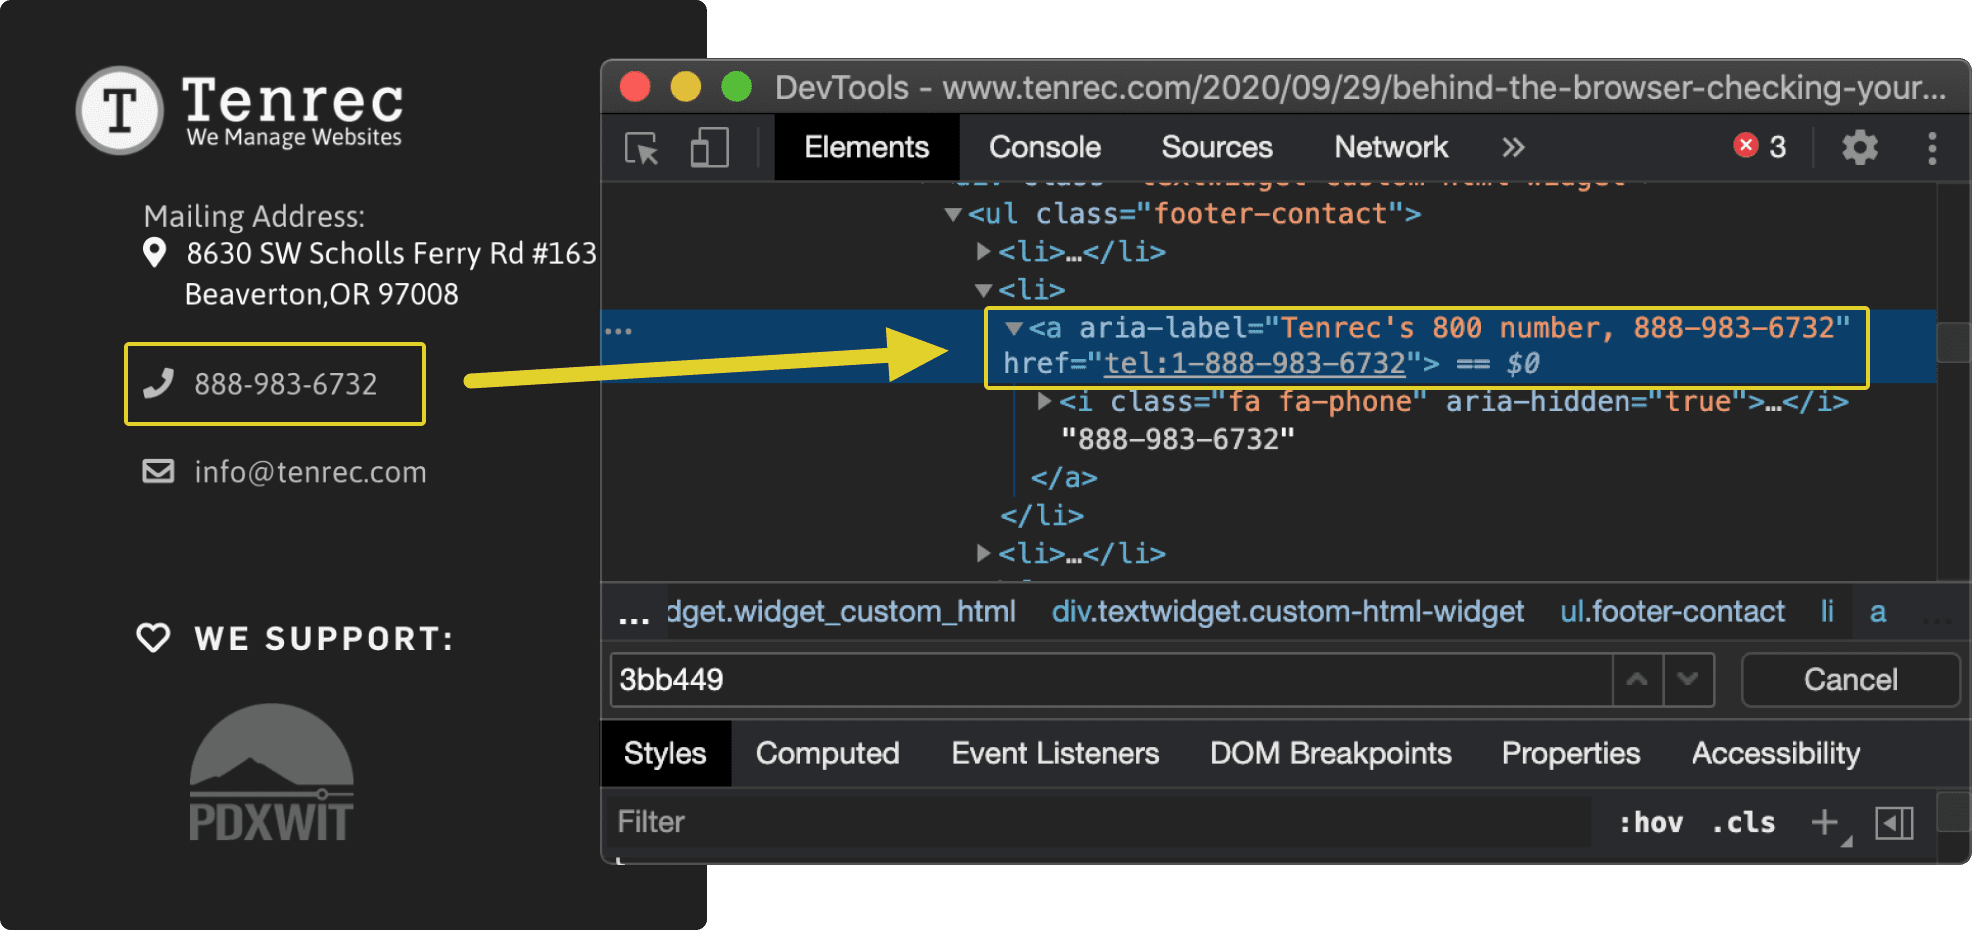Select the a breadcrumb

click(x=1878, y=612)
